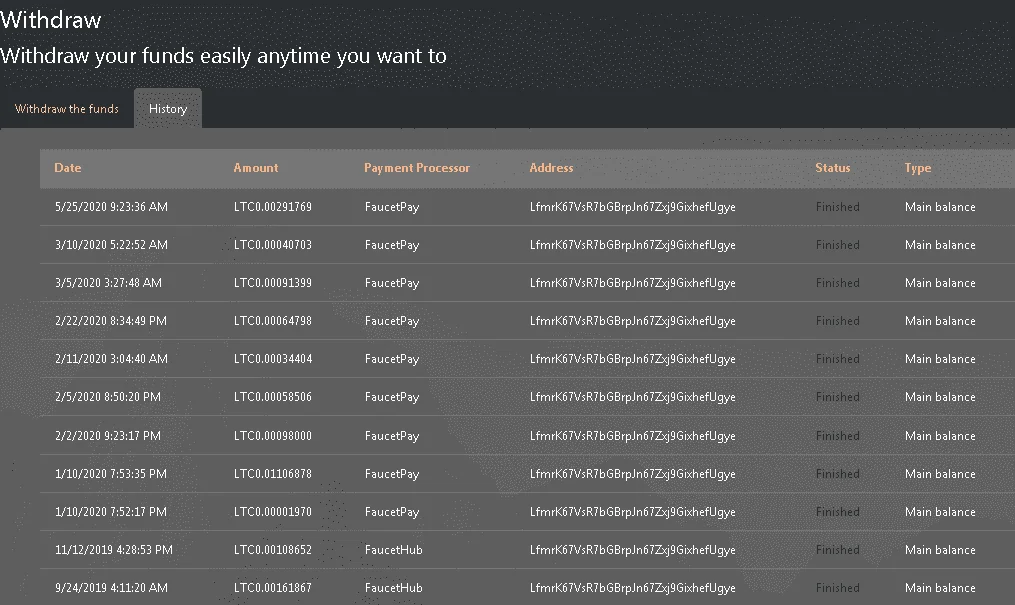Select amount LTC0.00161867
This screenshot has width=1015, height=605.
(x=273, y=588)
